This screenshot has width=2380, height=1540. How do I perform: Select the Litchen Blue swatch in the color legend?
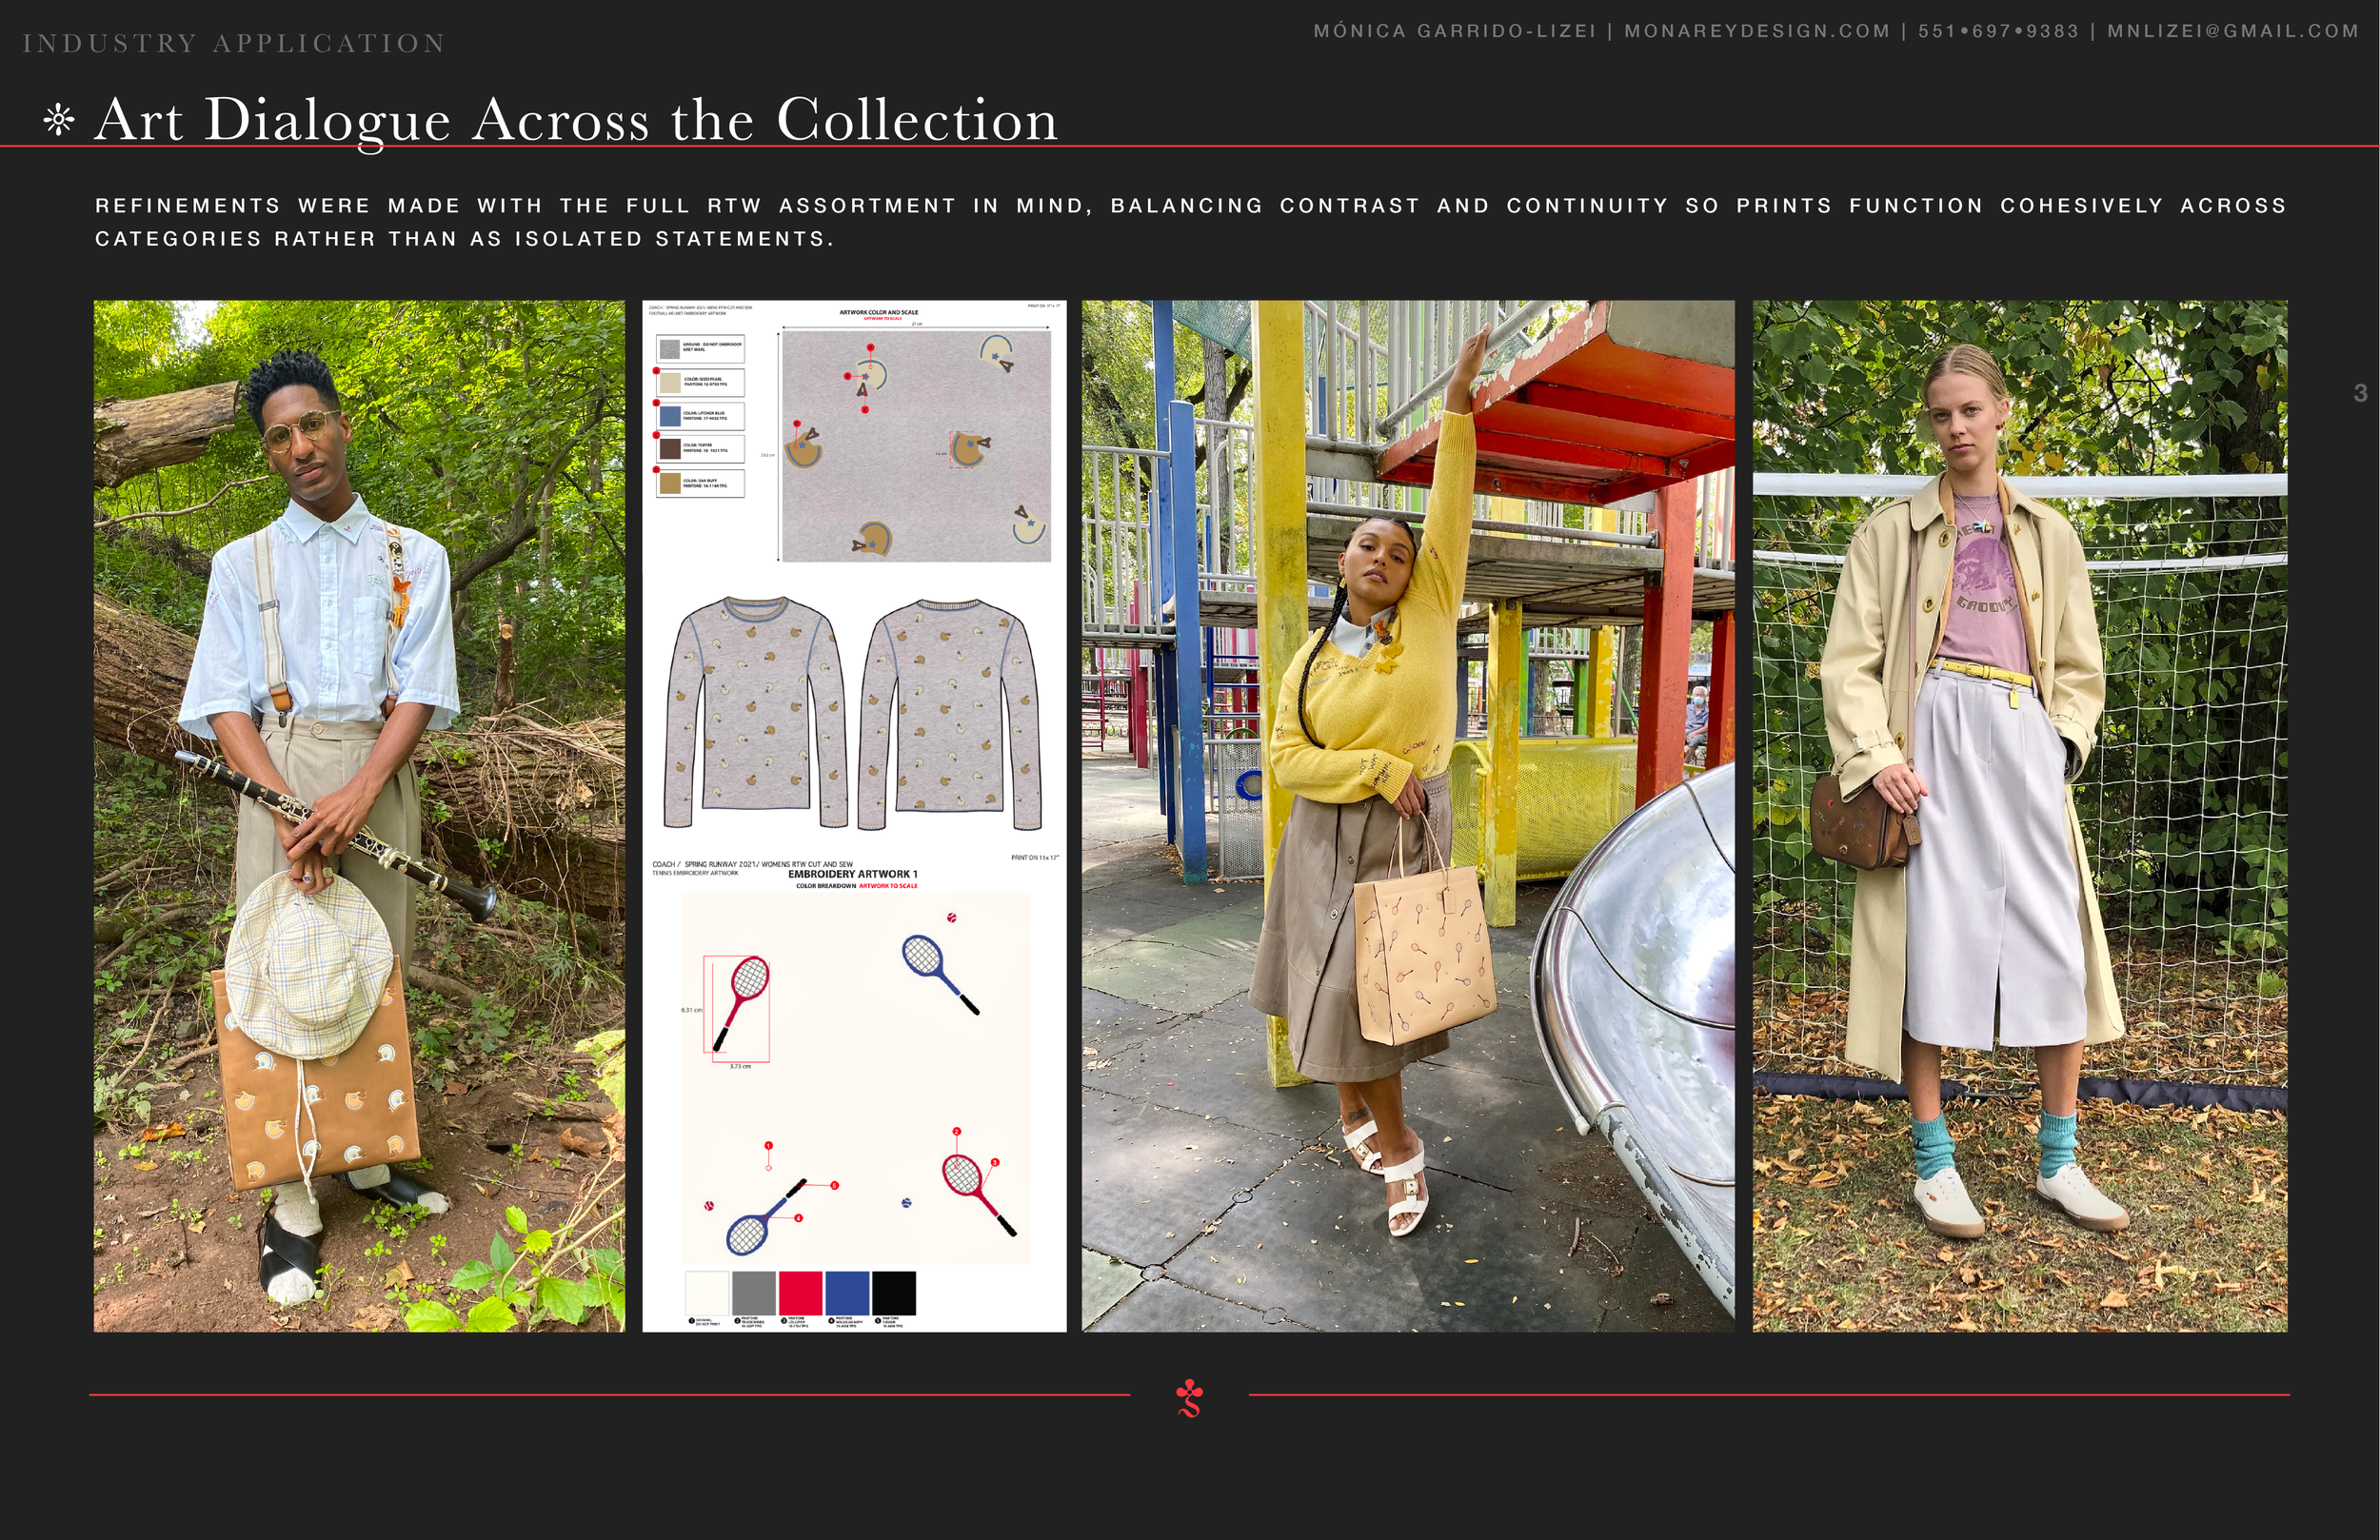672,418
